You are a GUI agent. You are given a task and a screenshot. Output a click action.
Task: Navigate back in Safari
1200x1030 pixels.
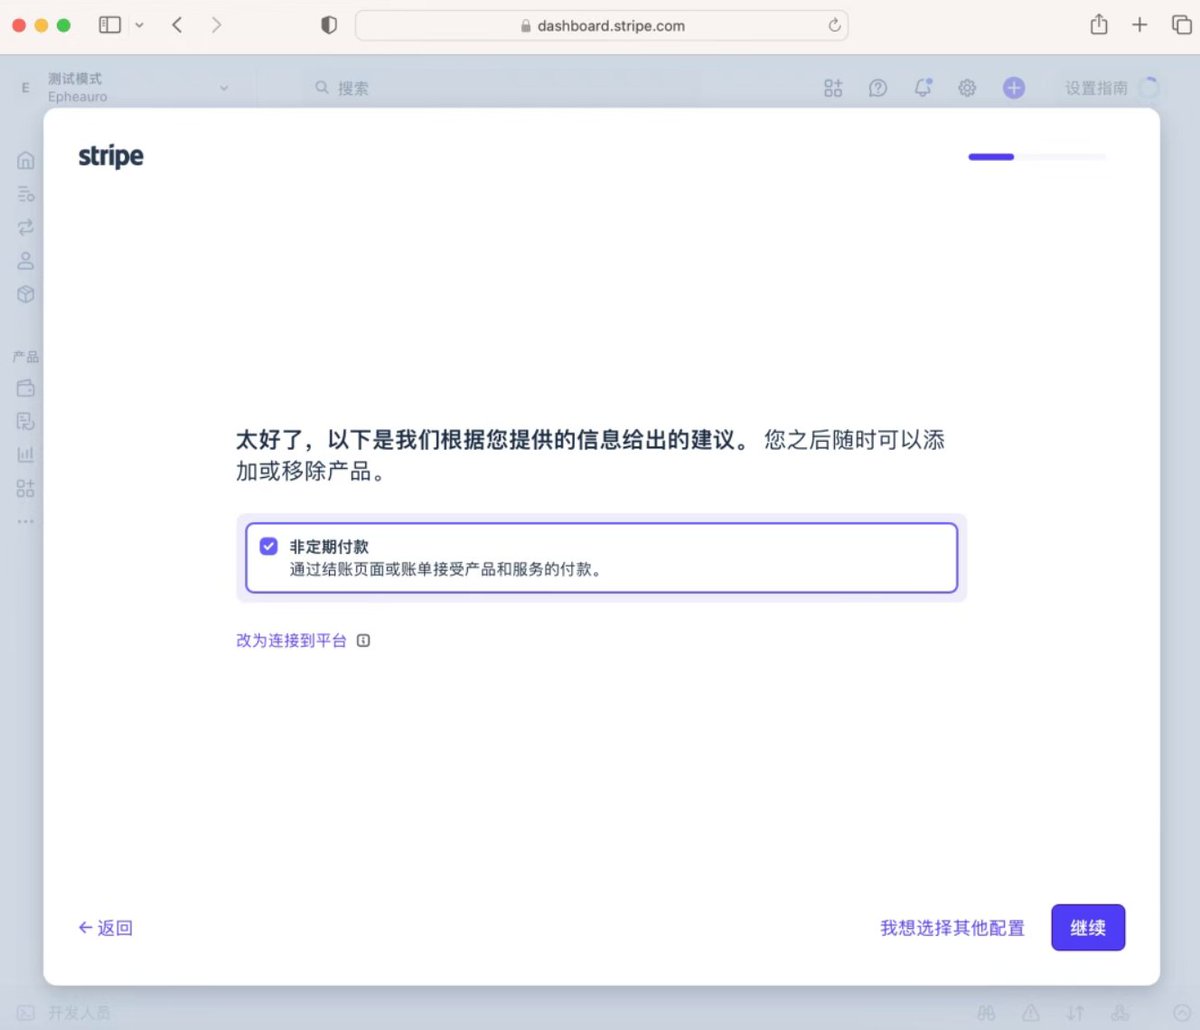coord(177,25)
